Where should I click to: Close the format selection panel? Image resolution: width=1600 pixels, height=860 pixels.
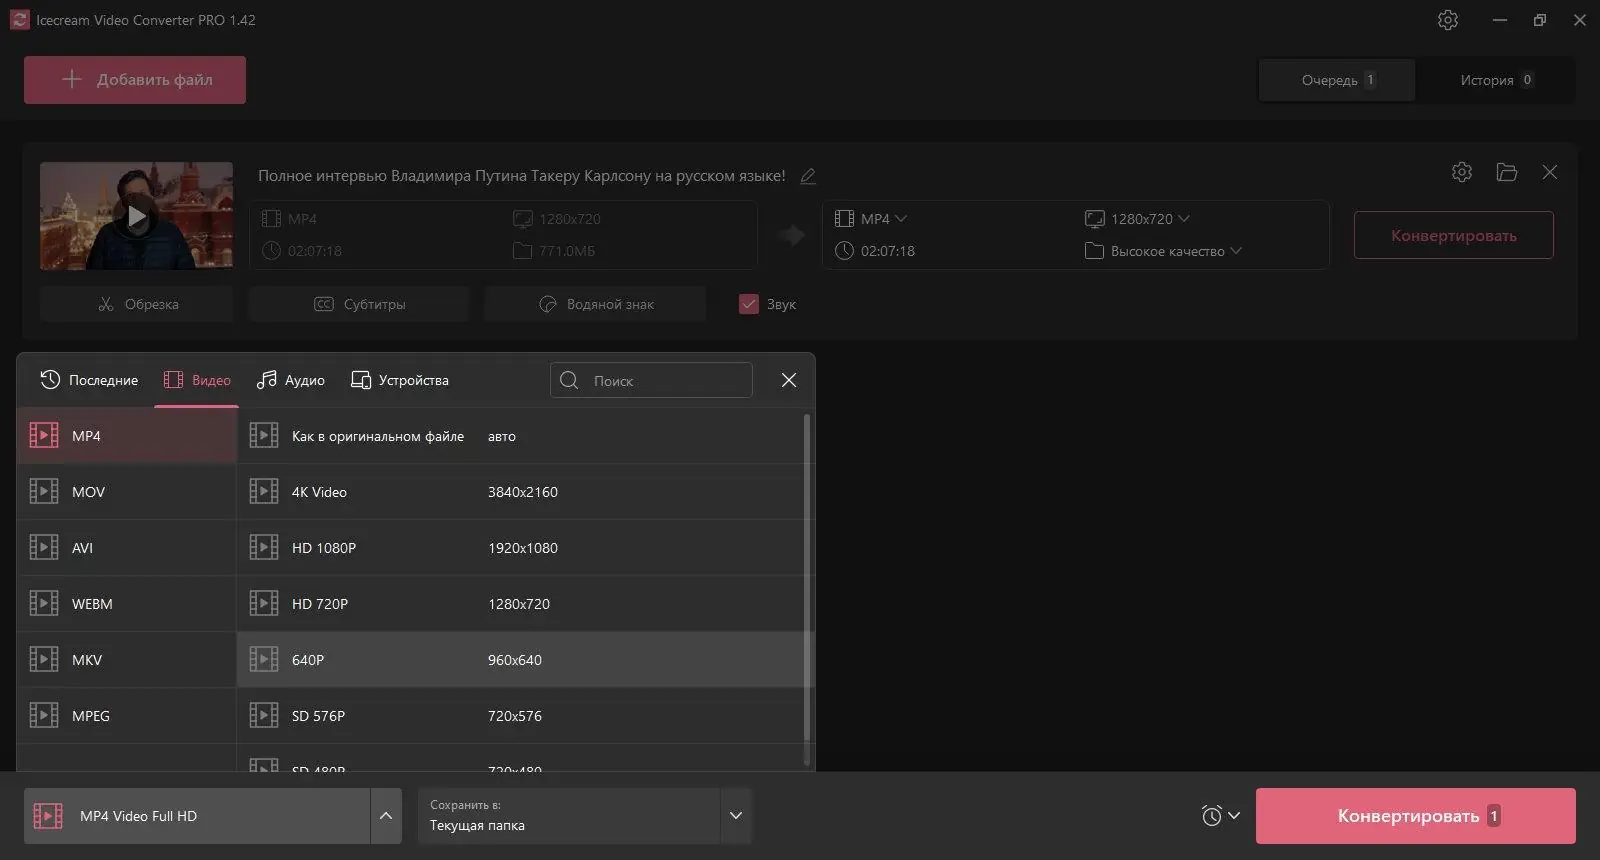[x=789, y=380]
